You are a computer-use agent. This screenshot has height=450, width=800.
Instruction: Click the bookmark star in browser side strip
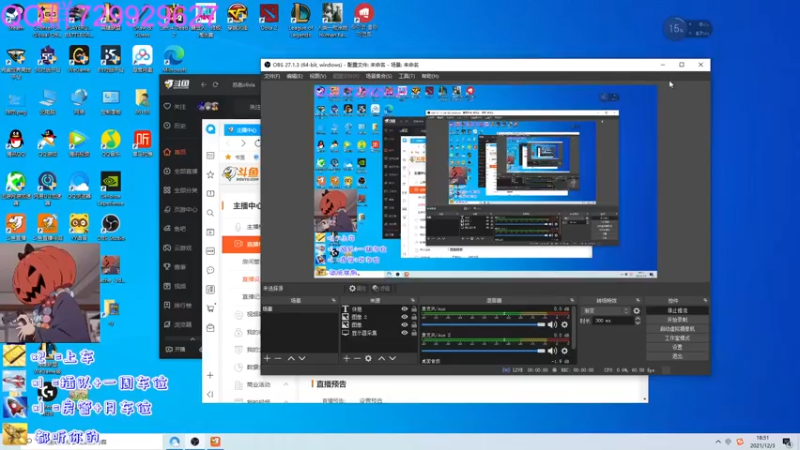coord(210,174)
